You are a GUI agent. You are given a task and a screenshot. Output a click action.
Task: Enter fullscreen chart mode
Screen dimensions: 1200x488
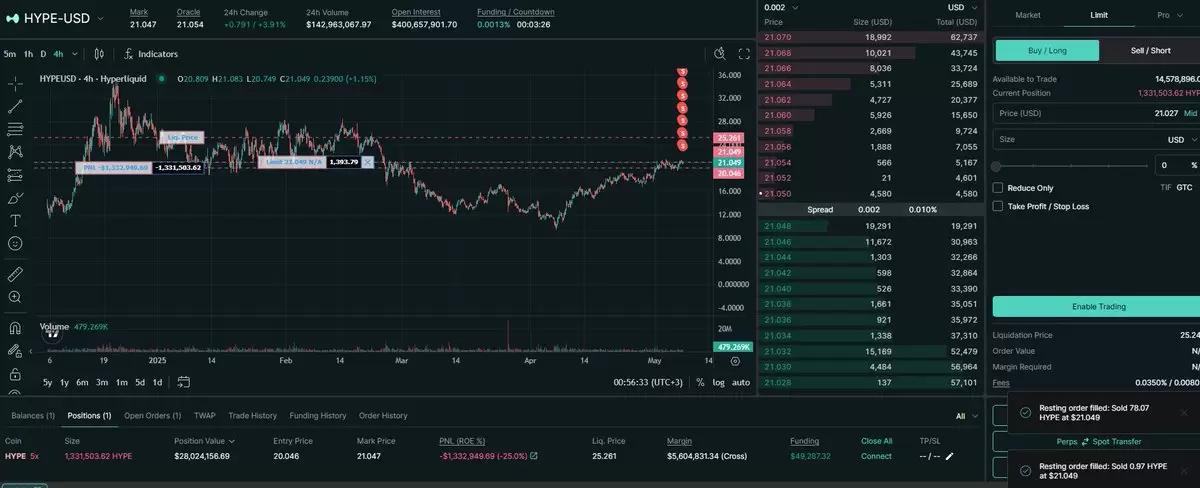pyautogui.click(x=744, y=54)
